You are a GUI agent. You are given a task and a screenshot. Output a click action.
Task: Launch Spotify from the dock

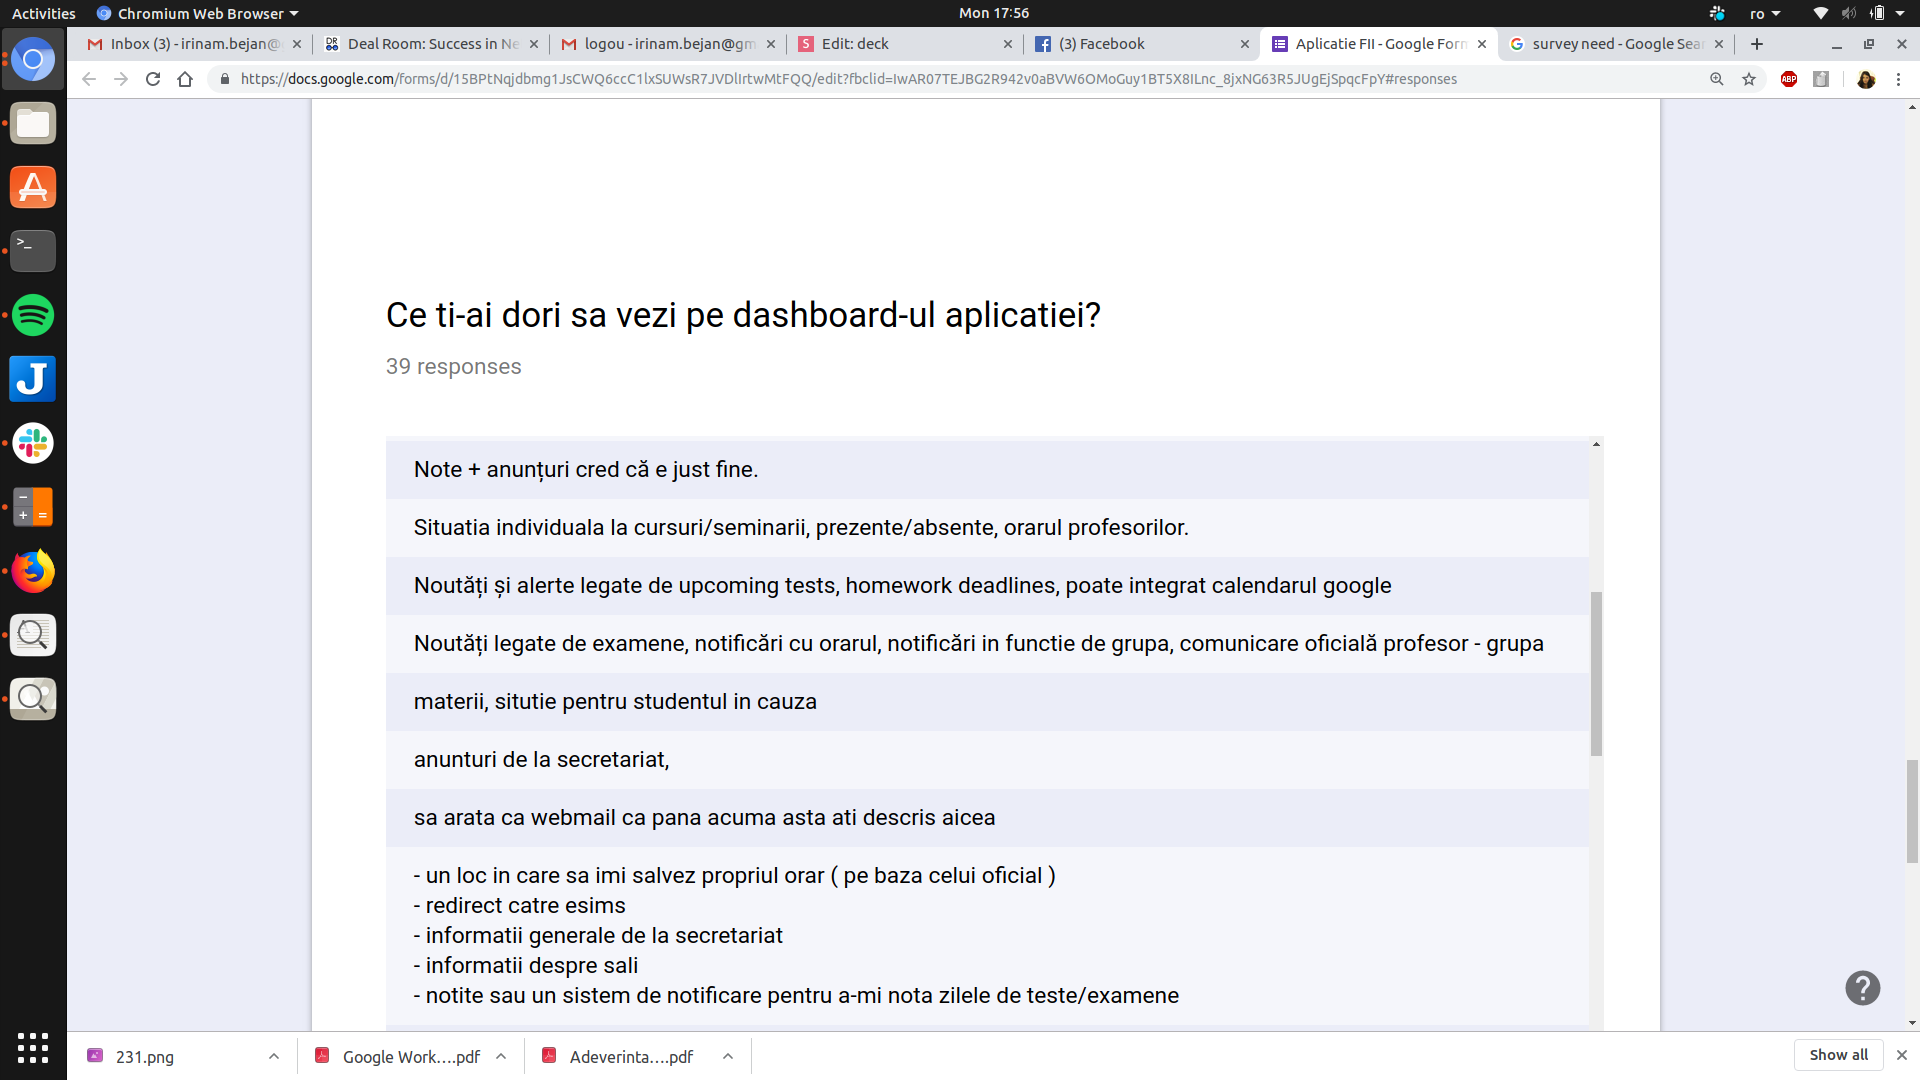coord(33,315)
